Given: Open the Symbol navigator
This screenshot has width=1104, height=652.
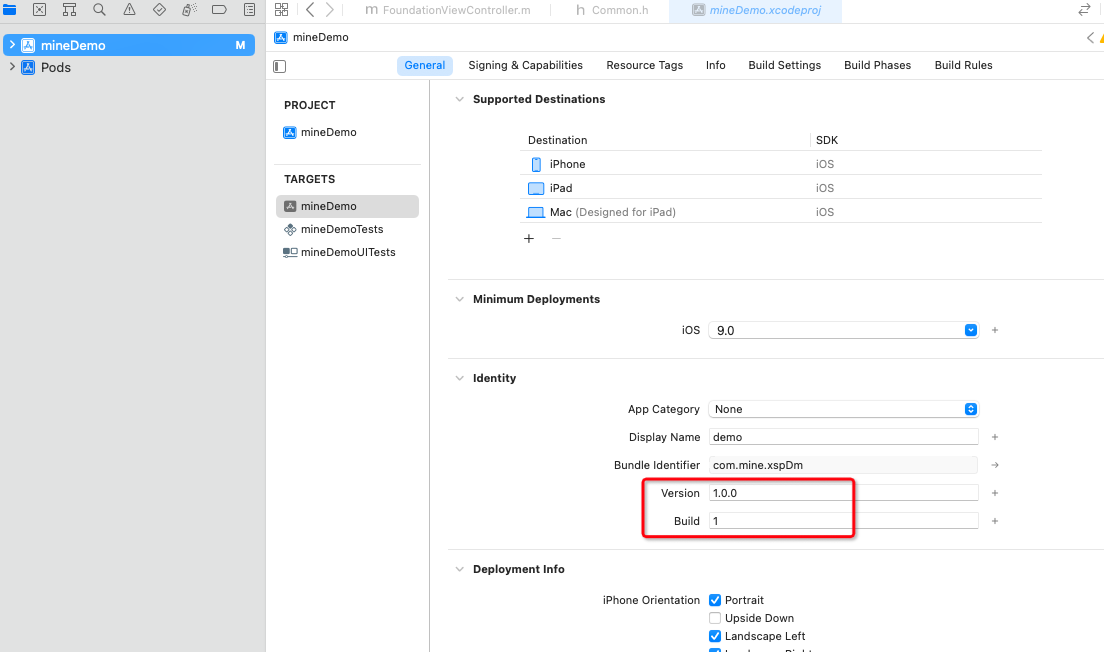Looking at the screenshot, I should click(x=69, y=9).
